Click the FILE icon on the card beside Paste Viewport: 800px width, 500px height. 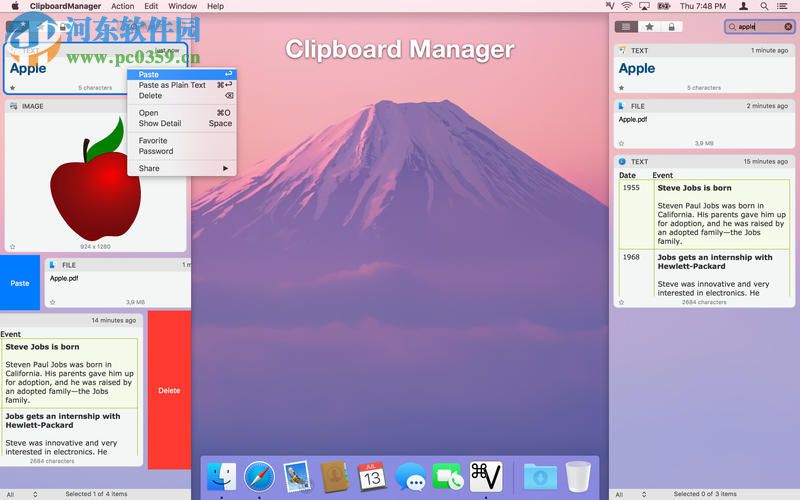52,265
